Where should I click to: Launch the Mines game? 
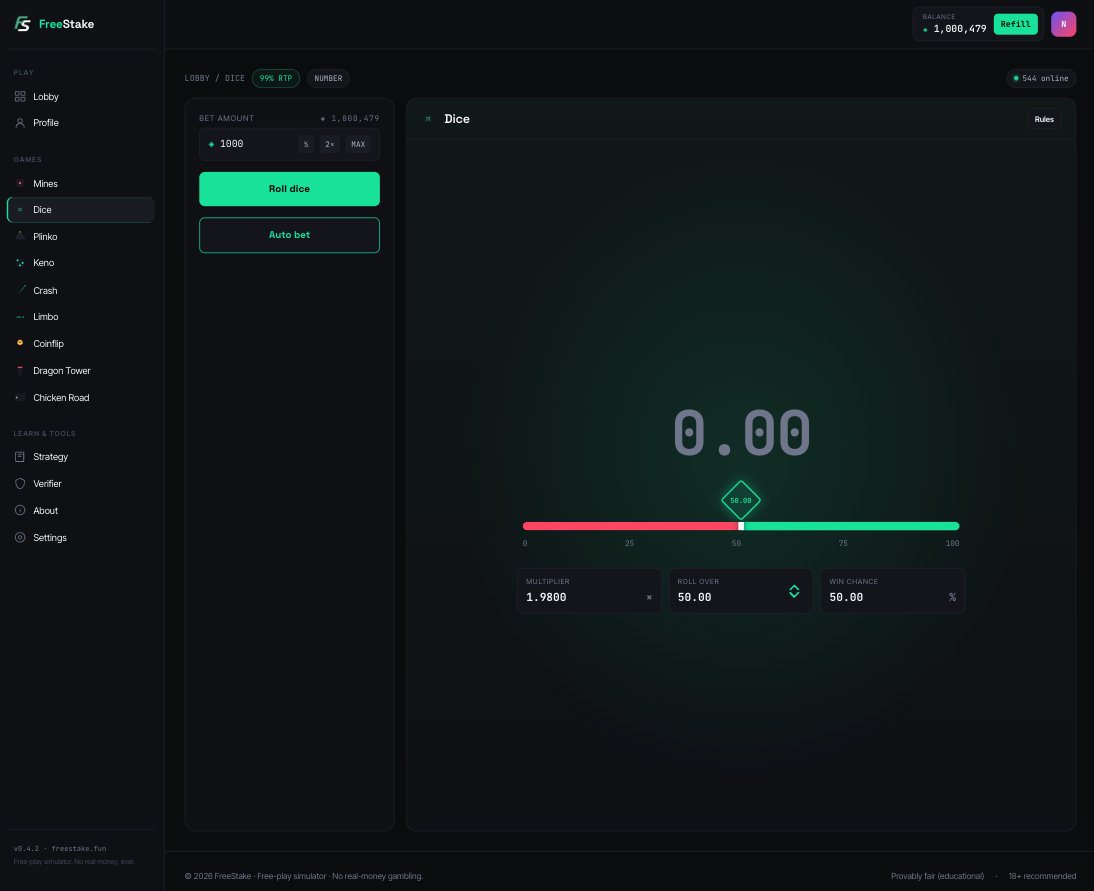point(80,184)
